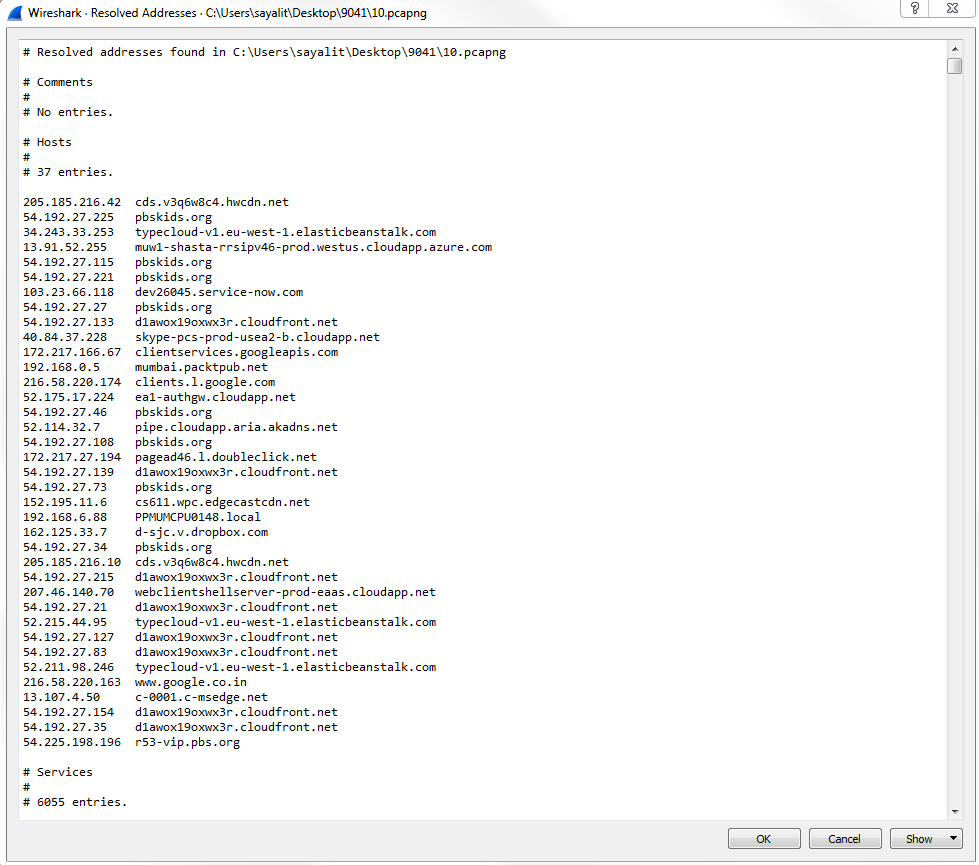The height and width of the screenshot is (865, 979).
Task: Click the help question mark button
Action: pyautogui.click(x=915, y=8)
